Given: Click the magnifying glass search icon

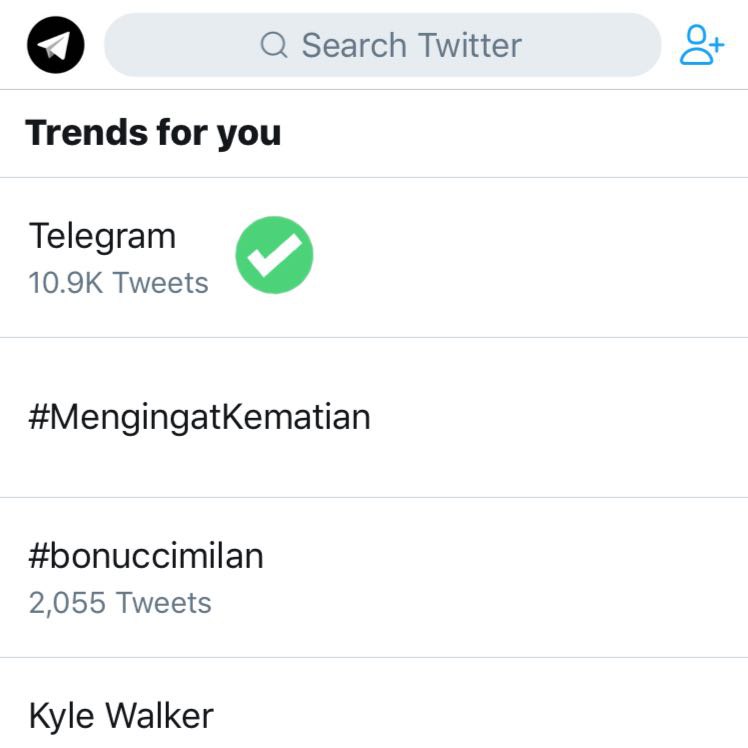Looking at the screenshot, I should click(x=274, y=46).
